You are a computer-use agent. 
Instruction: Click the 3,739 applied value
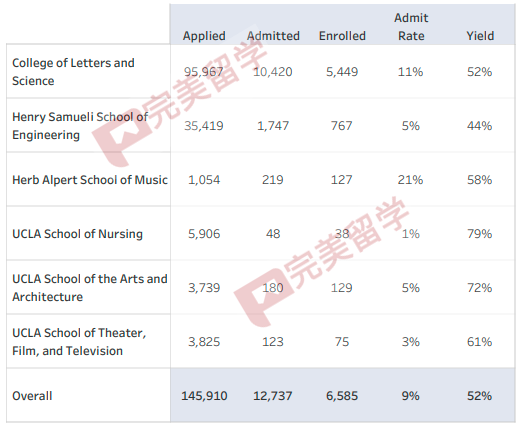[x=204, y=288]
